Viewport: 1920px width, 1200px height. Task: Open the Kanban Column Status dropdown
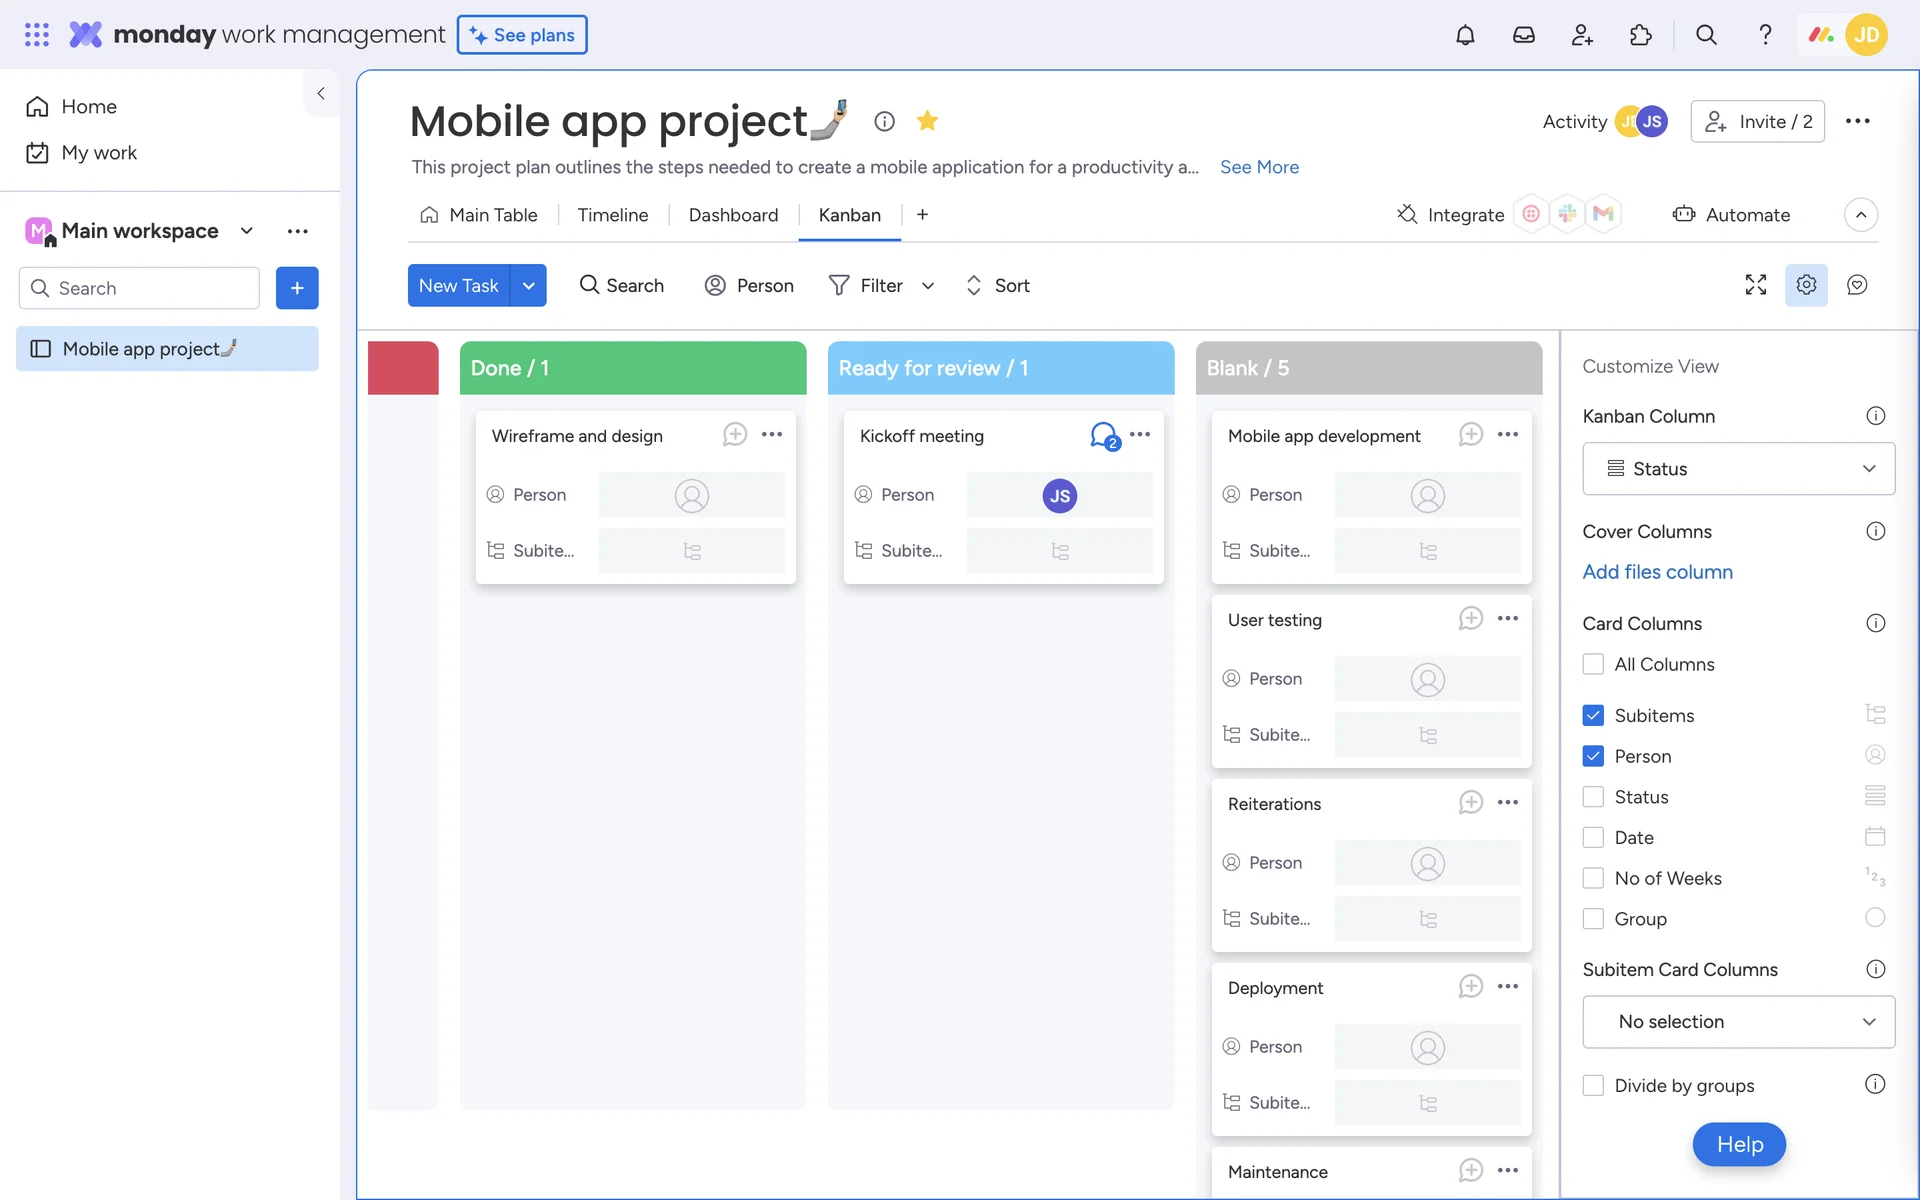click(1738, 469)
